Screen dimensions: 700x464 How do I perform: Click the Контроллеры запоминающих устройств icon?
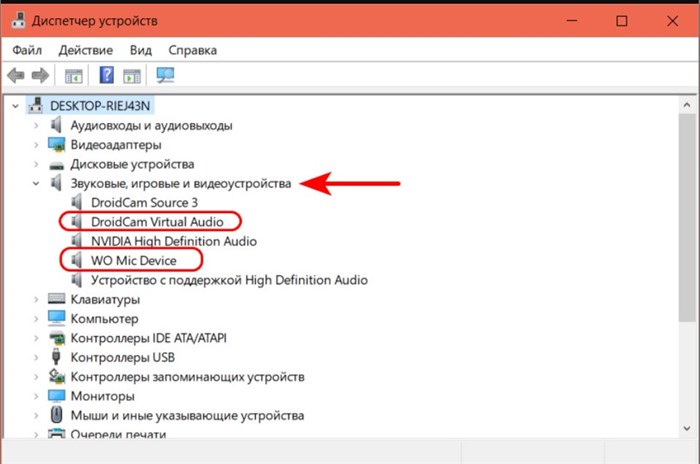[x=57, y=376]
